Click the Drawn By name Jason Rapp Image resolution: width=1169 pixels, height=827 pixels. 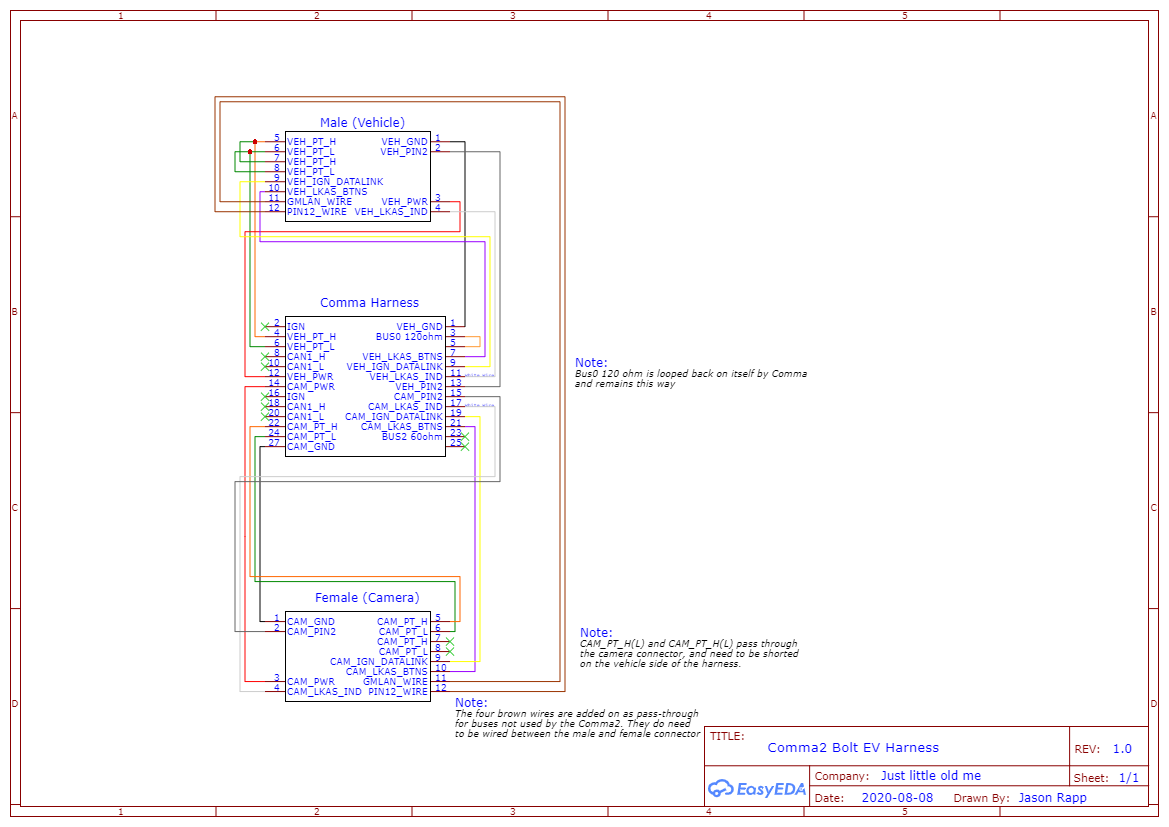1053,797
